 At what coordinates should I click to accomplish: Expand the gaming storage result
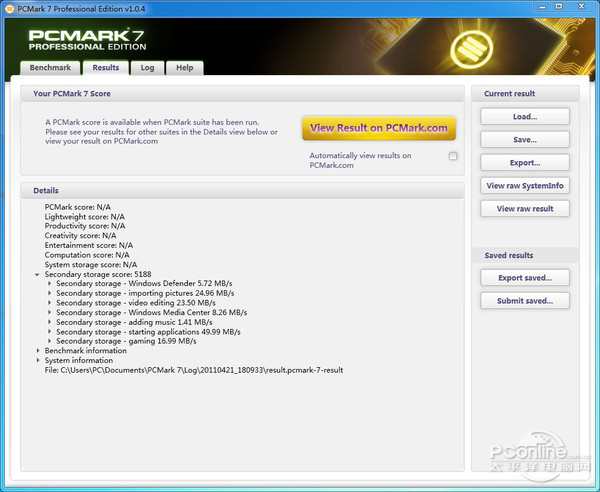(50, 341)
